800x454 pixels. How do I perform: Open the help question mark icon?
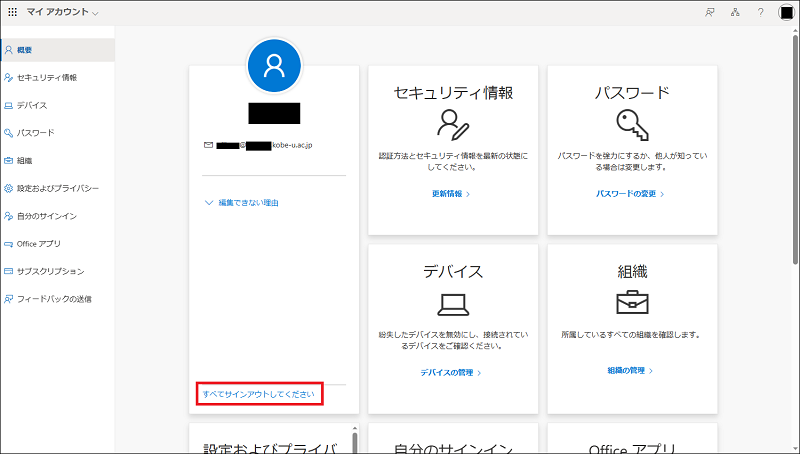coord(761,12)
